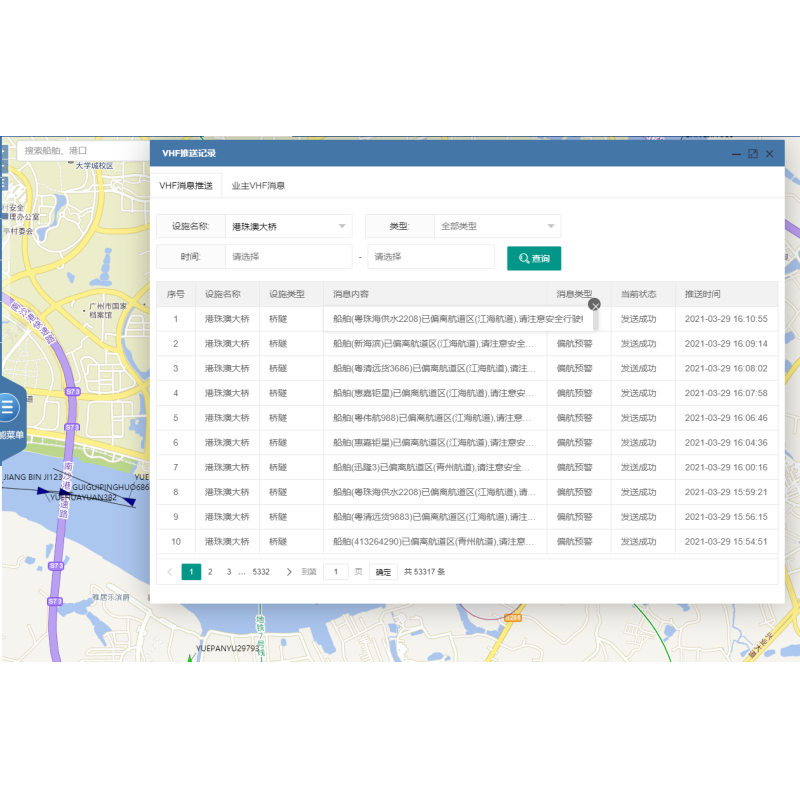Click the page number input field
The image size is (800, 800).
click(336, 572)
